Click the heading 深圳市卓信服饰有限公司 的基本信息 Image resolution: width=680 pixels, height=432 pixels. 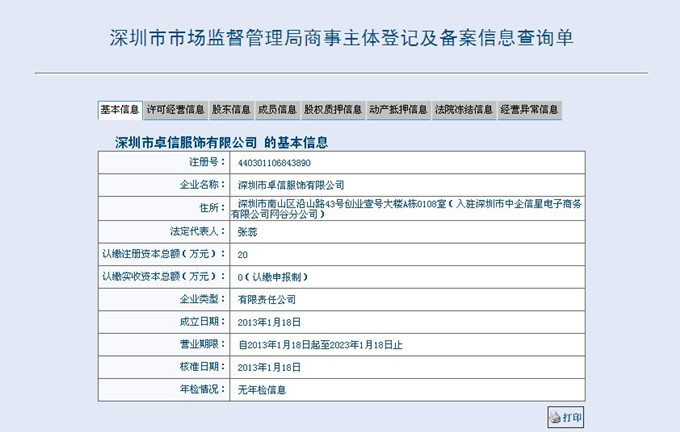[221, 142]
